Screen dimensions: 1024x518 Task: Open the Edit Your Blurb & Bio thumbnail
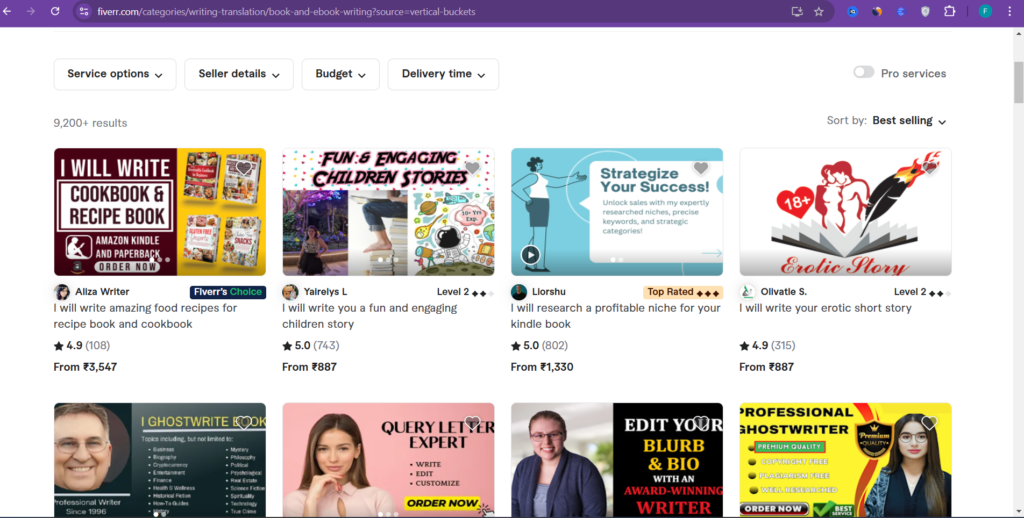point(617,460)
